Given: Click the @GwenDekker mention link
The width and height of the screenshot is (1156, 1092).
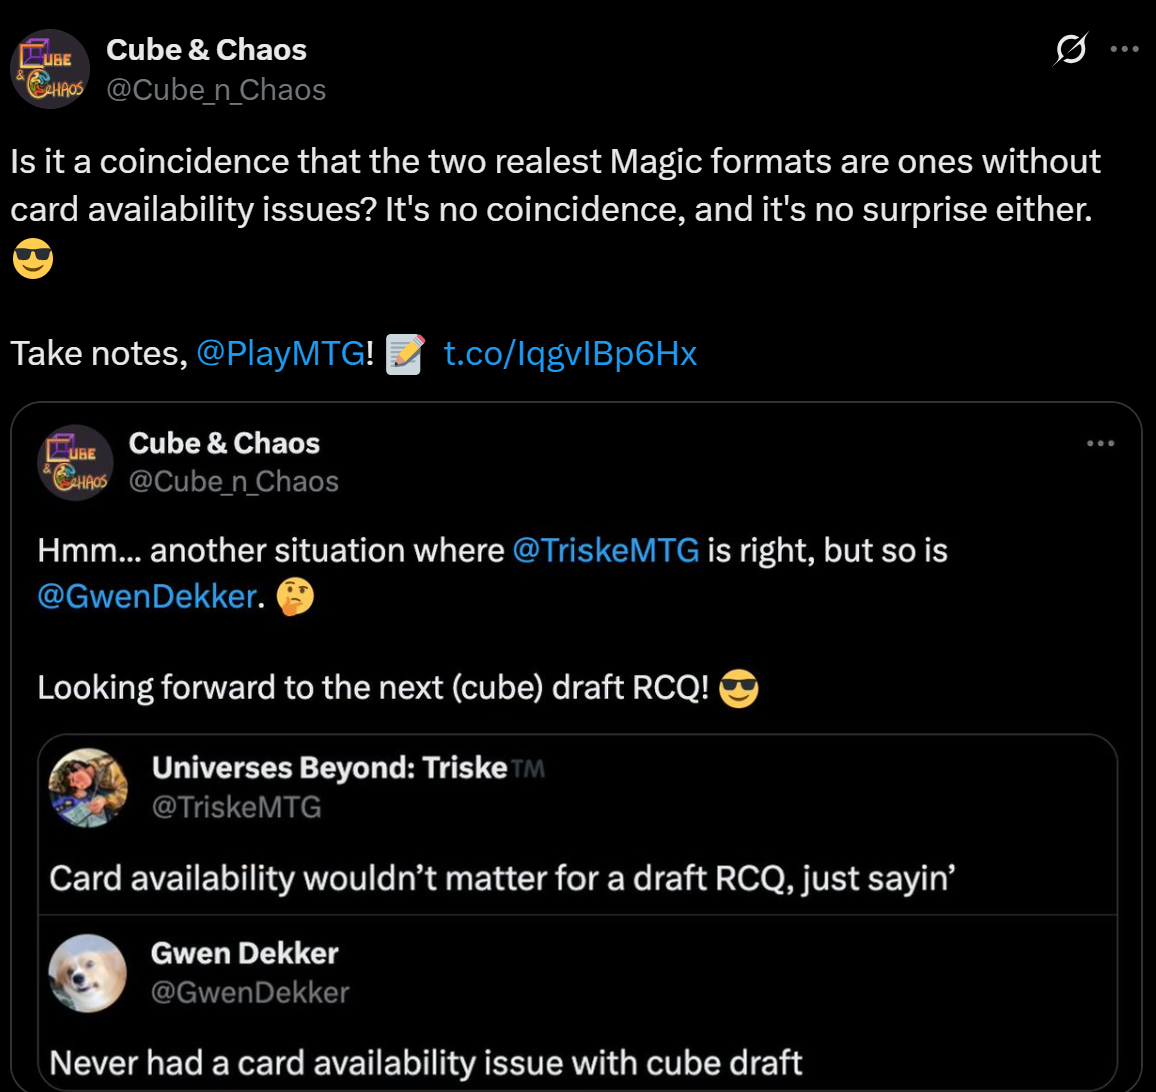Looking at the screenshot, I should (147, 597).
